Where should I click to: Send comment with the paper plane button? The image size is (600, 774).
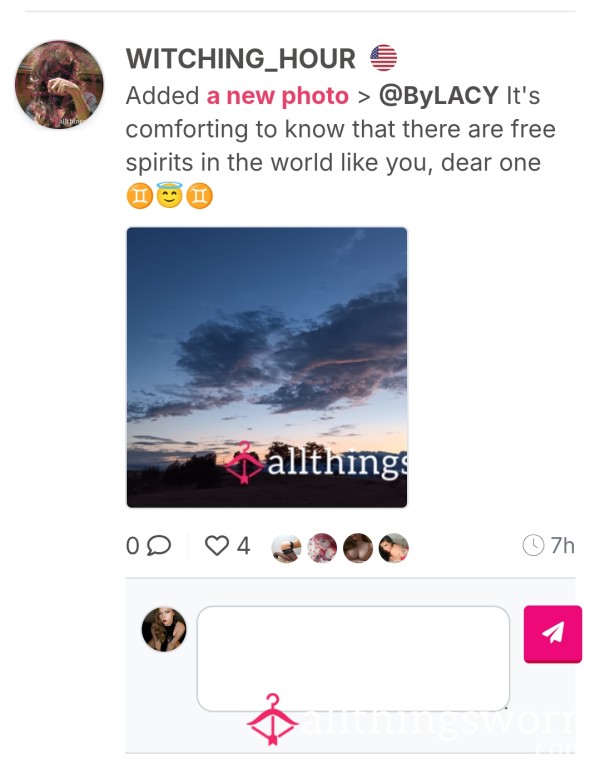click(553, 634)
